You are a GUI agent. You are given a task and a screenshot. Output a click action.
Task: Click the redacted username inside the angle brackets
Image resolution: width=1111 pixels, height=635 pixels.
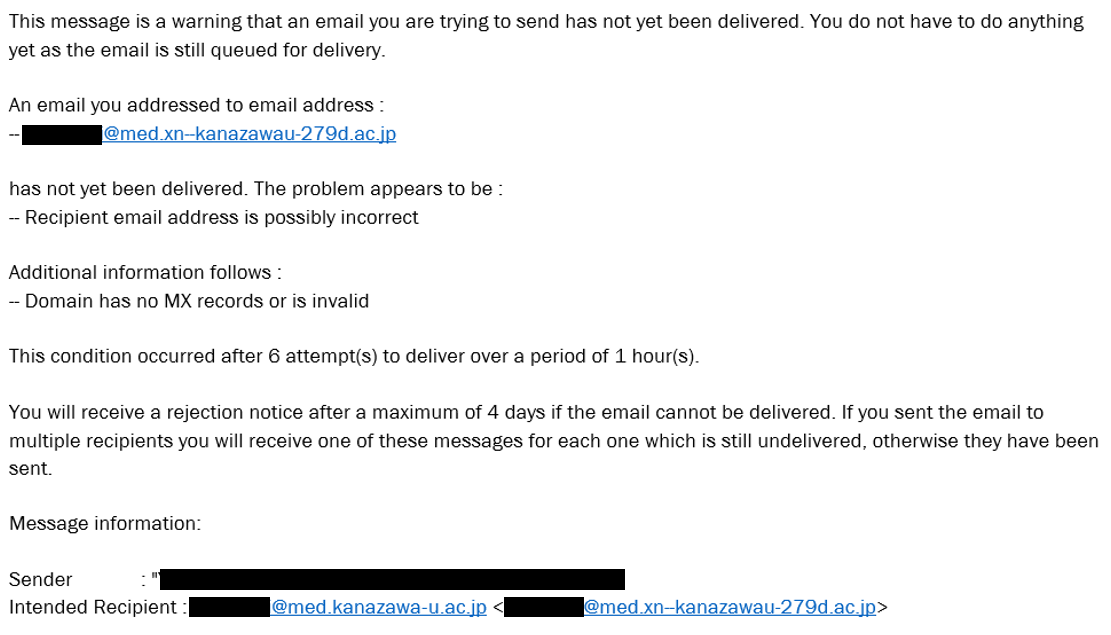point(543,607)
